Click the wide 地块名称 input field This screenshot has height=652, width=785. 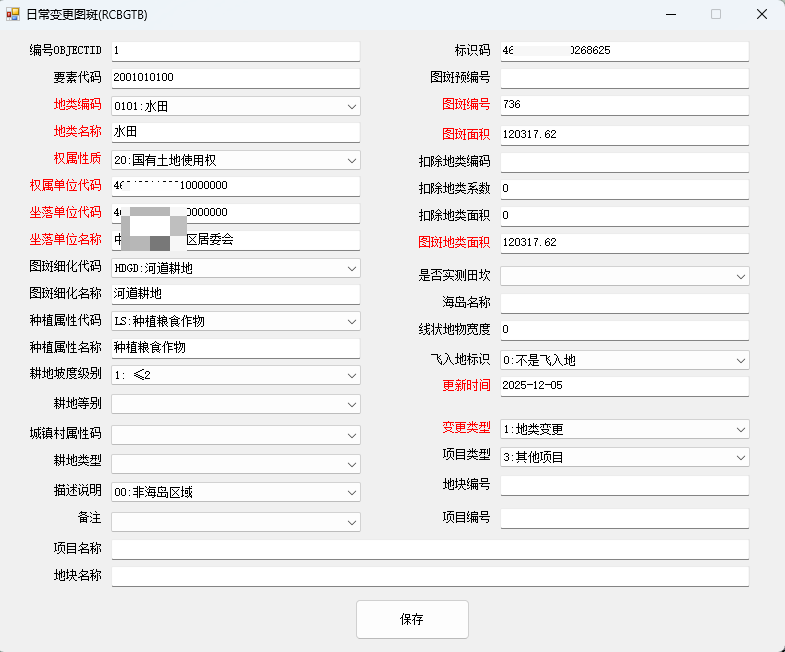(430, 576)
